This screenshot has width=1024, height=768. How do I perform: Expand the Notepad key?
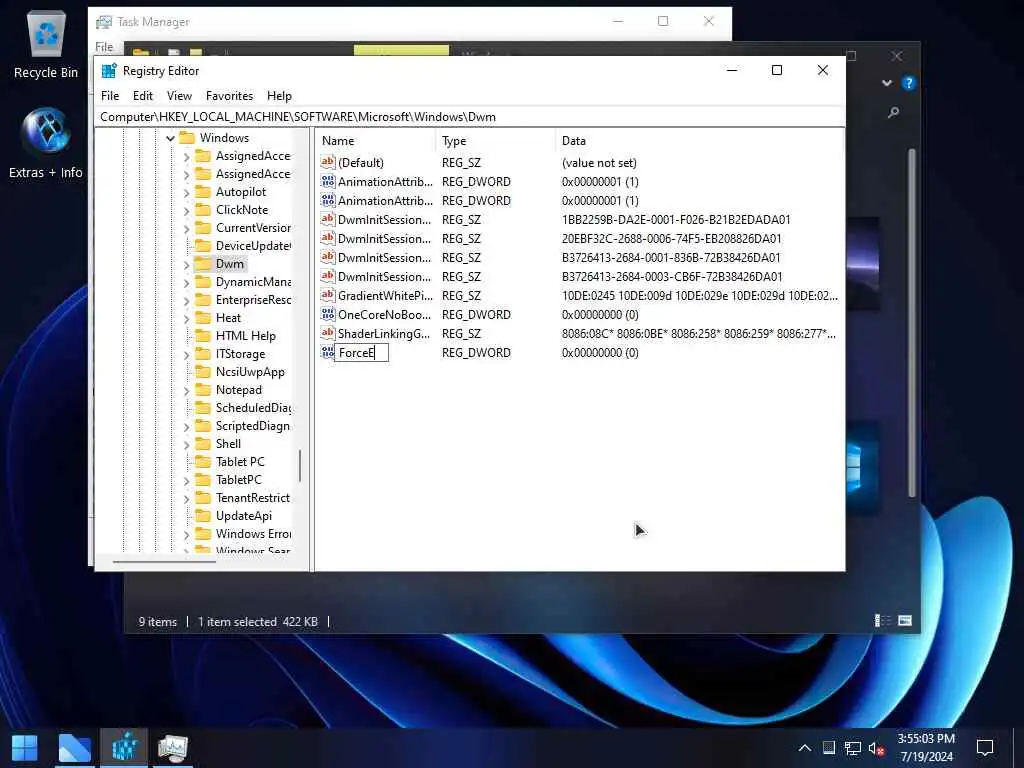(x=186, y=391)
